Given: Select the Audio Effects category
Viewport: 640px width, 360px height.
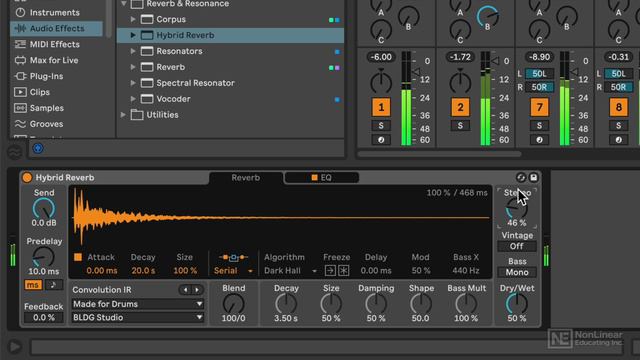Looking at the screenshot, I should click(x=56, y=28).
